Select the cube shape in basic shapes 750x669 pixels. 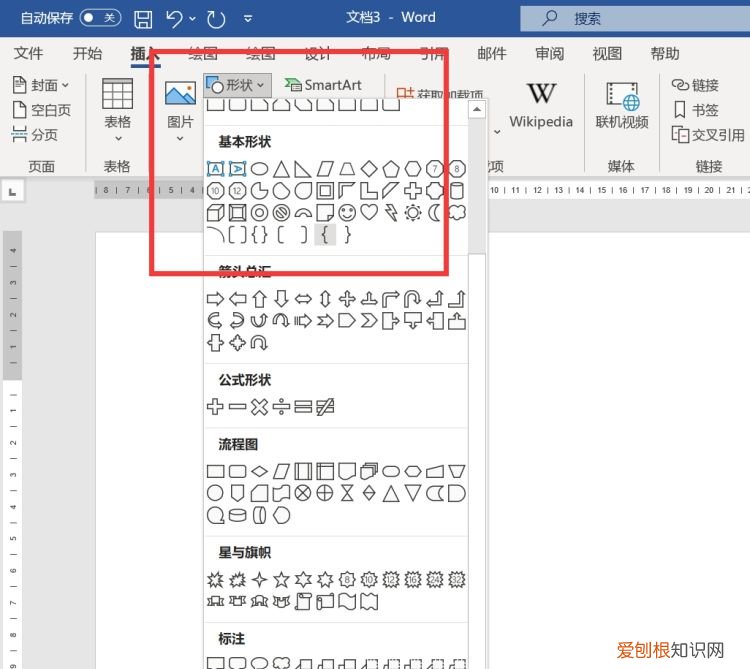coord(215,213)
